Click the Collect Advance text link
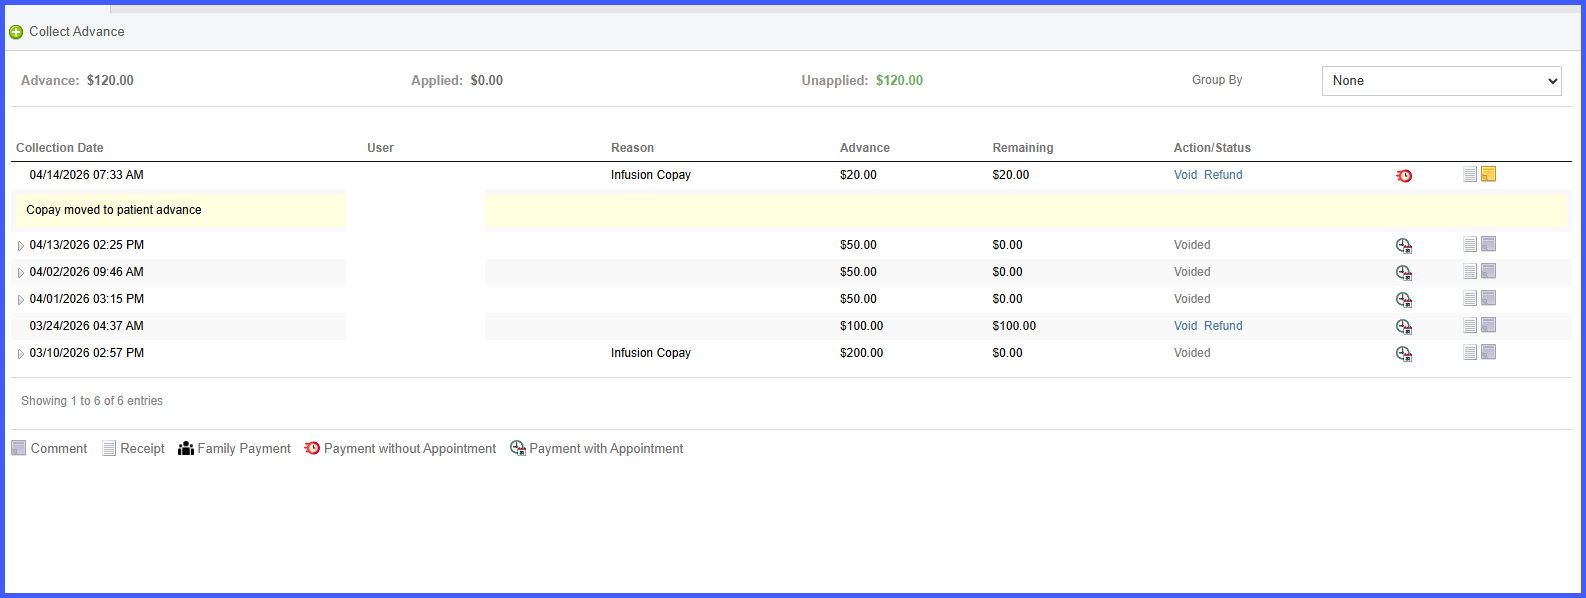This screenshot has width=1586, height=598. click(77, 32)
